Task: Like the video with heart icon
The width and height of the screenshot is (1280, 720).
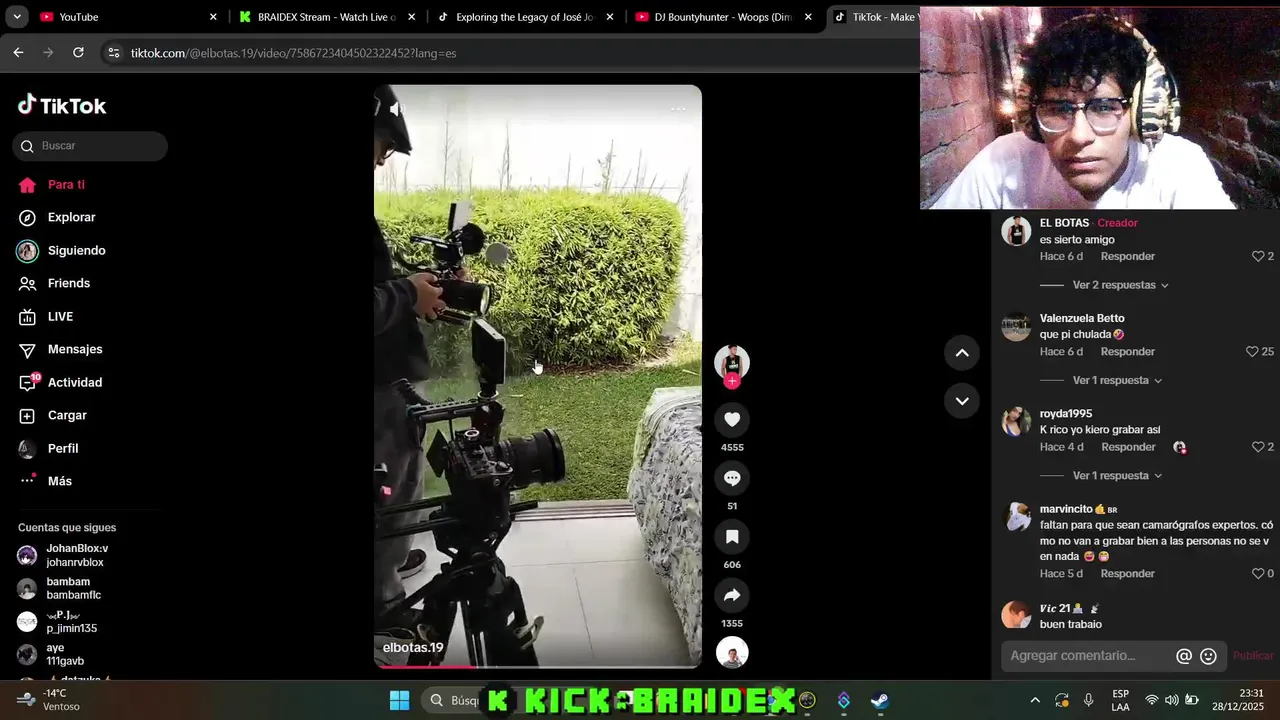Action: point(732,420)
